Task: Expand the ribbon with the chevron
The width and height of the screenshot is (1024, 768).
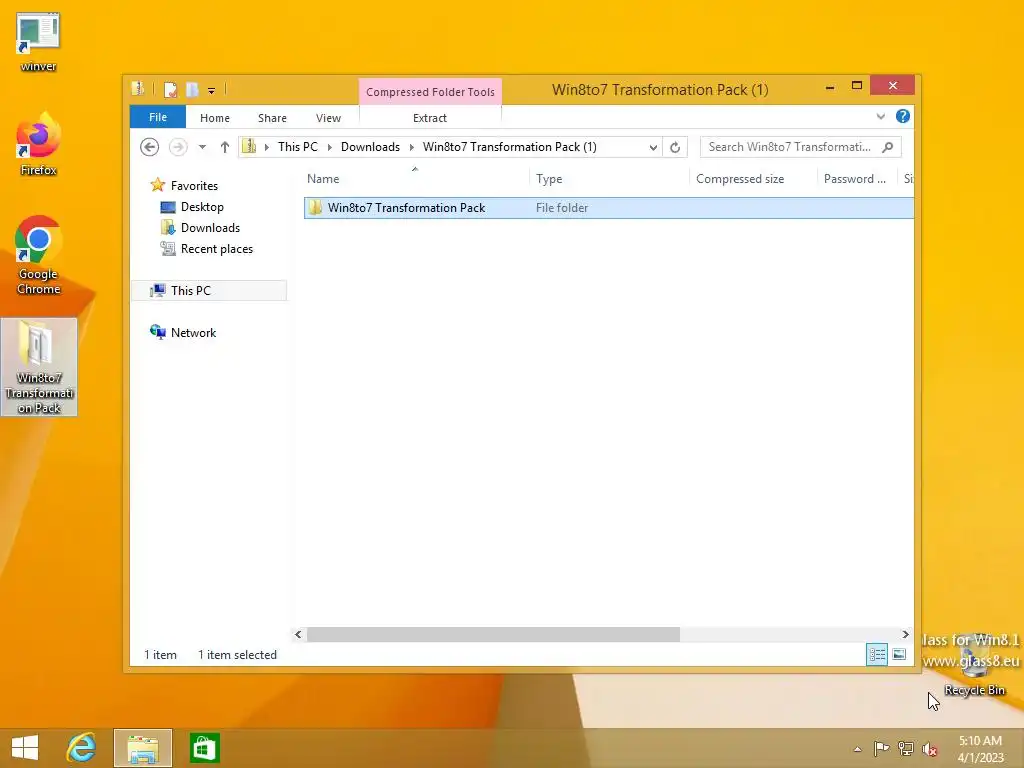Action: tap(880, 117)
